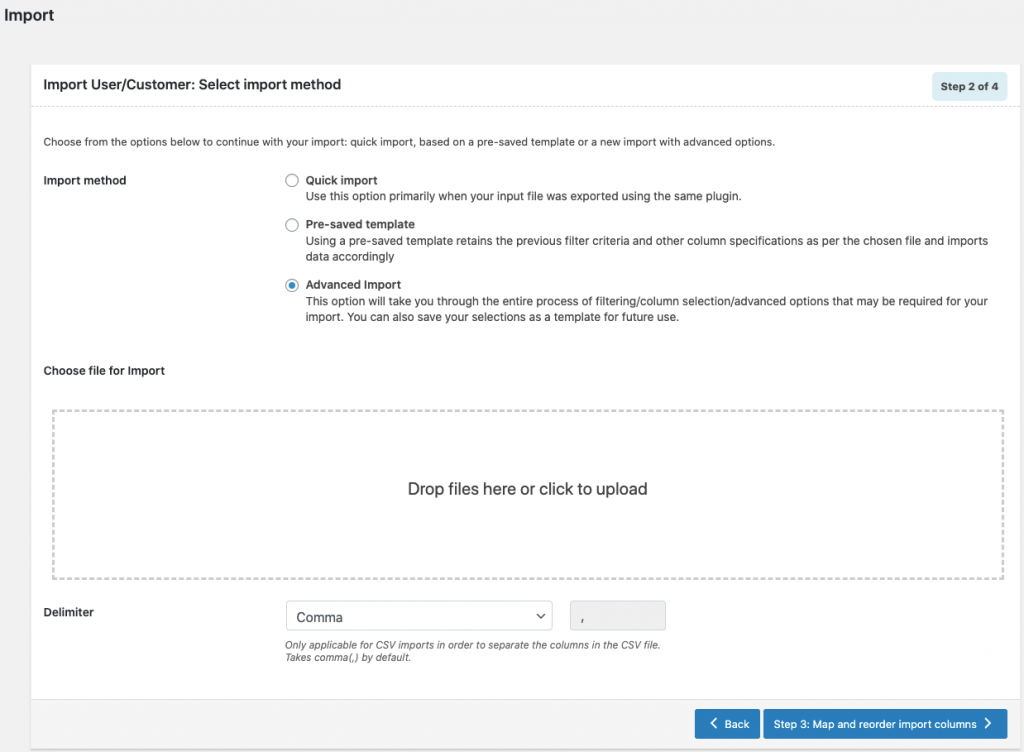This screenshot has height=752, width=1024.
Task: Click the Quick import label text
Action: tap(342, 180)
